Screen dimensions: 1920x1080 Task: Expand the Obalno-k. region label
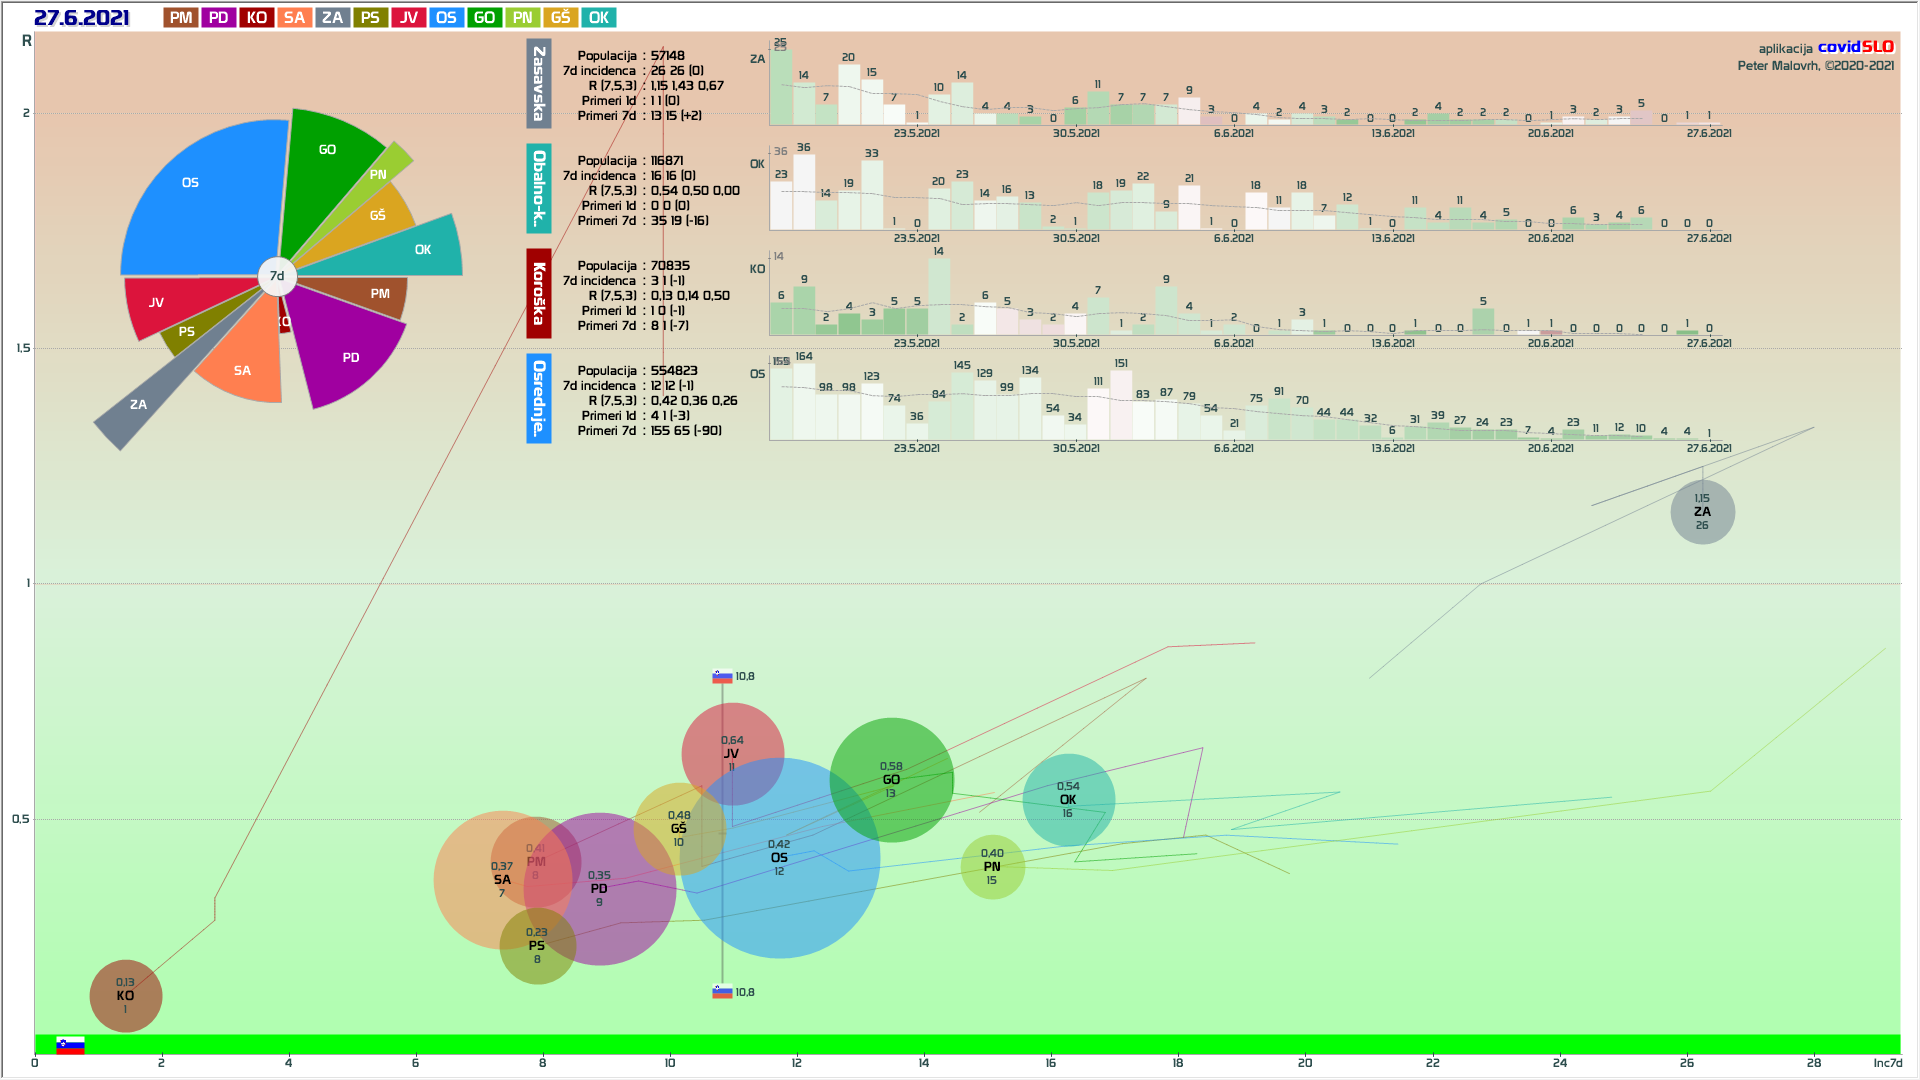pyautogui.click(x=539, y=188)
